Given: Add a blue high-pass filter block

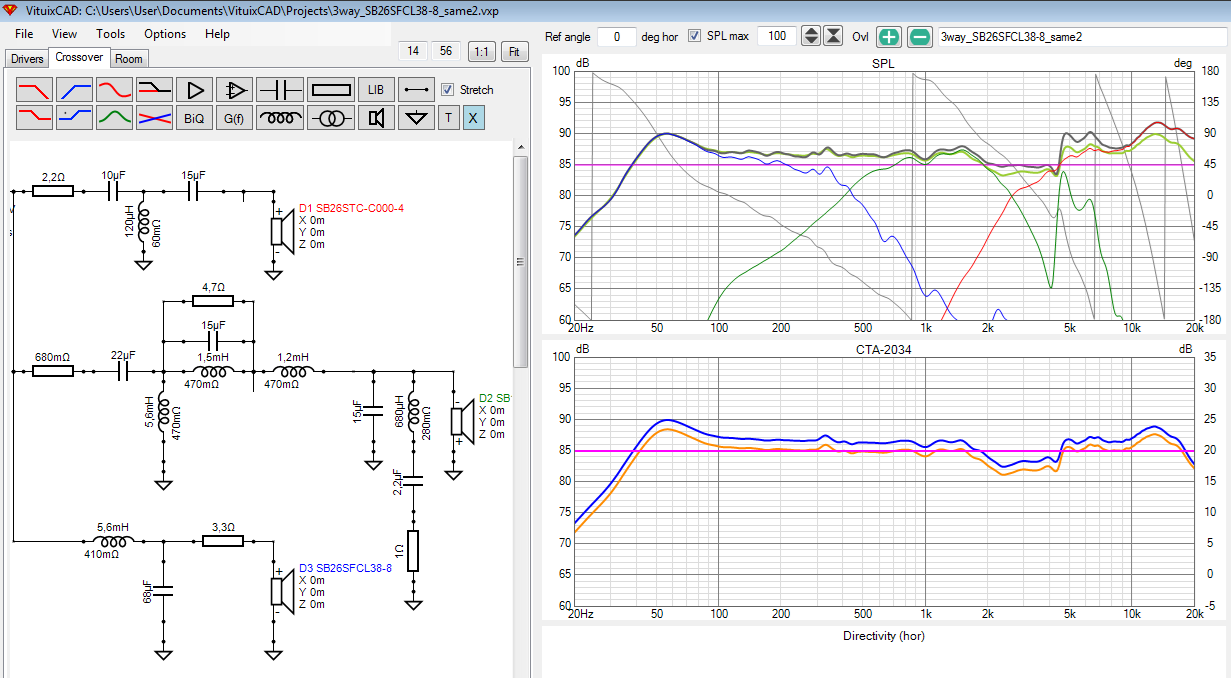Looking at the screenshot, I should pos(75,89).
